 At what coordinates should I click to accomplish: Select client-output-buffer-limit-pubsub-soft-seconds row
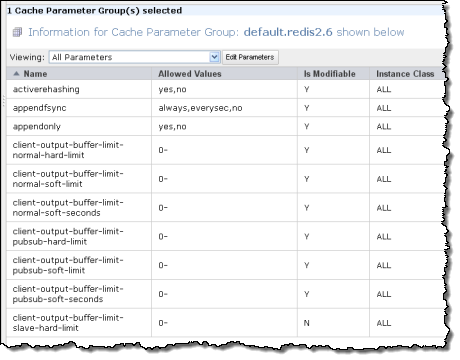tap(225, 294)
